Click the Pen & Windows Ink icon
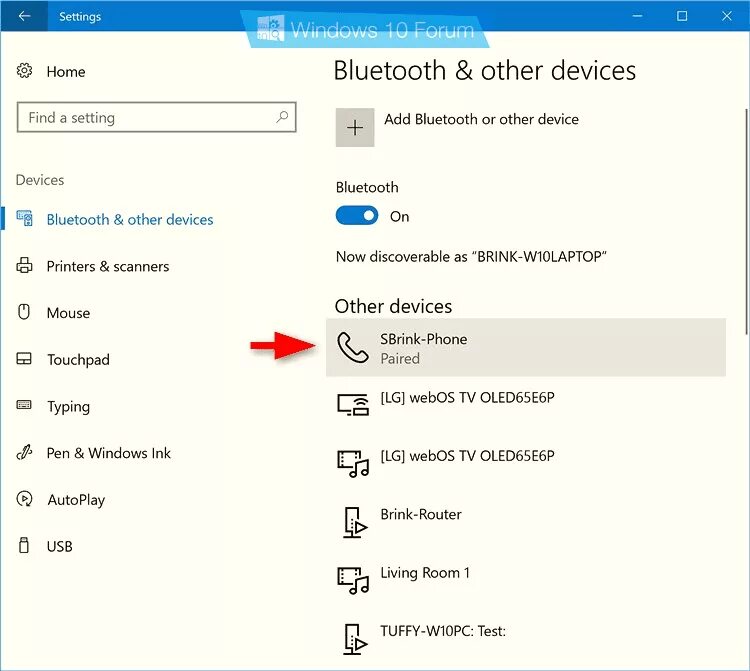This screenshot has height=671, width=750. (24, 452)
